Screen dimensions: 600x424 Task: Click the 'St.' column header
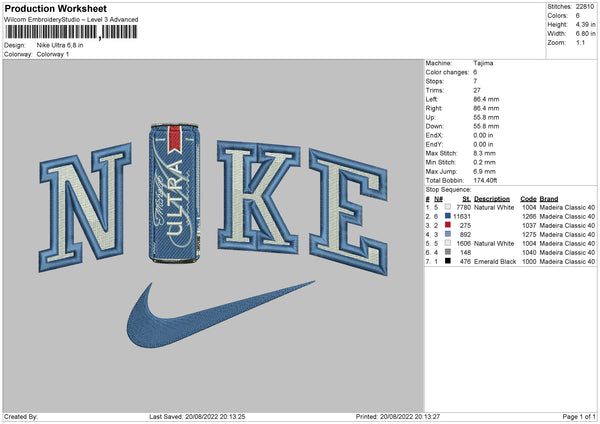coord(466,199)
